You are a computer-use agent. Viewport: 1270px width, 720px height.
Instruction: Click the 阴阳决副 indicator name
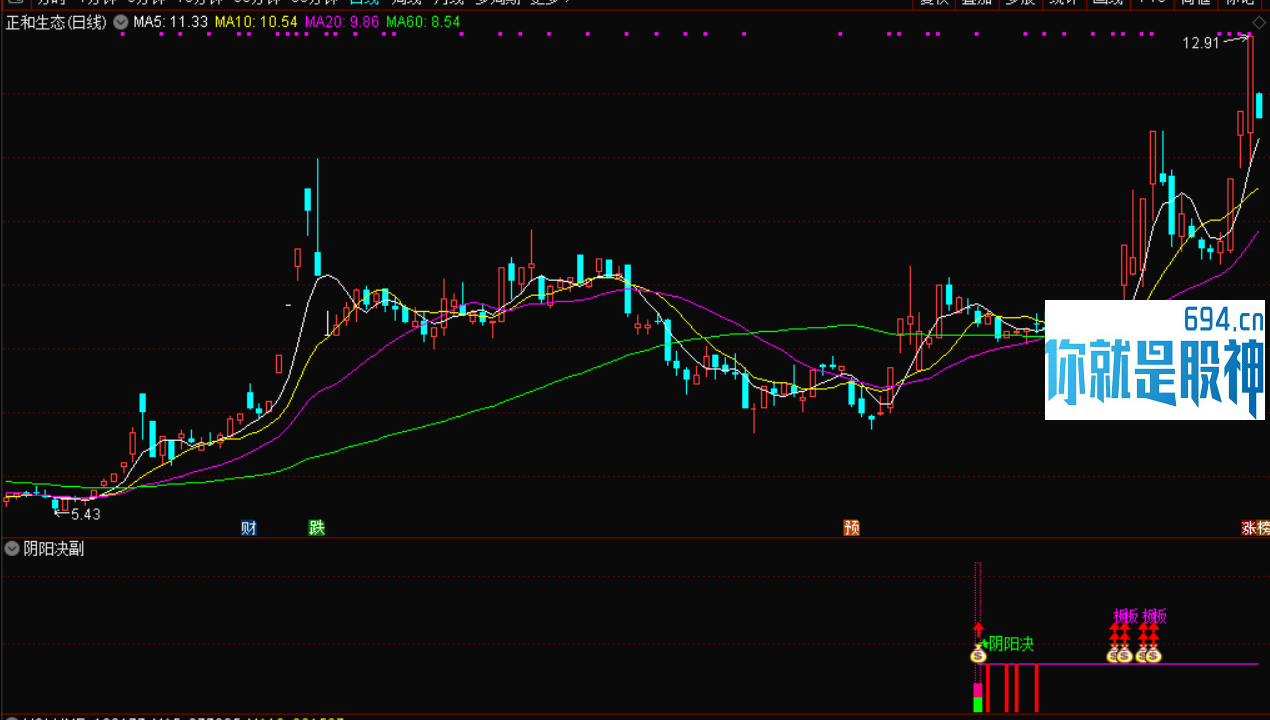tap(54, 548)
